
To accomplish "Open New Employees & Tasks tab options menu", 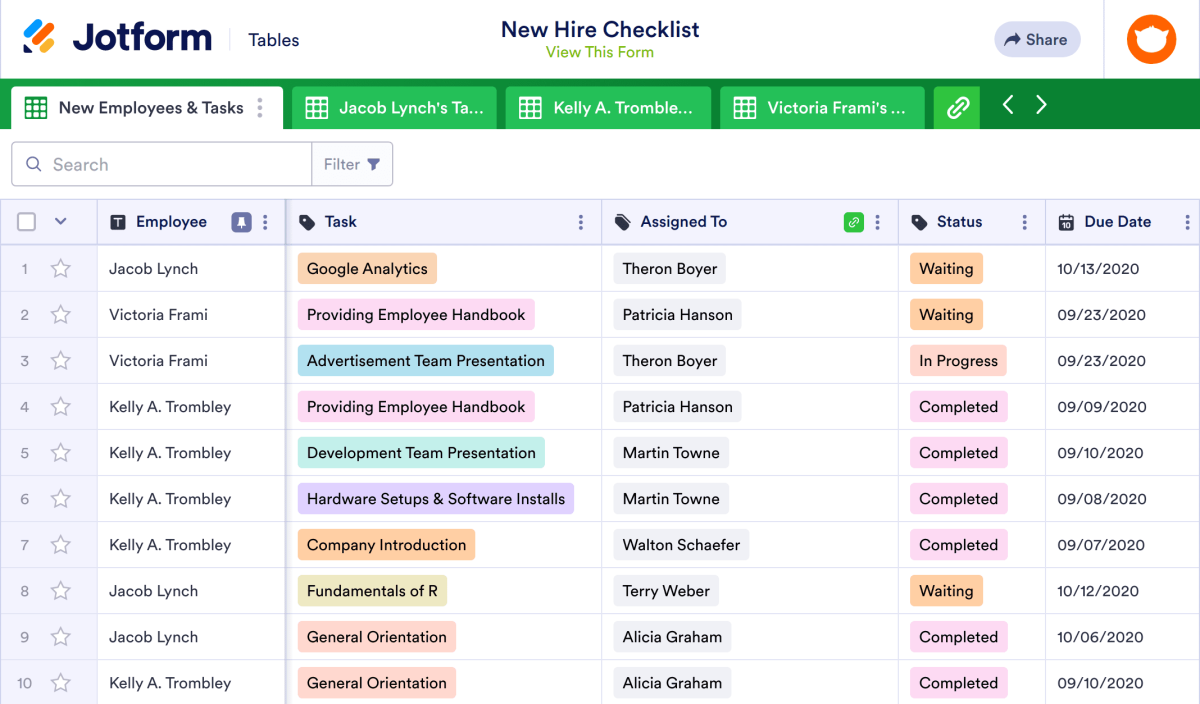I will 260,108.
